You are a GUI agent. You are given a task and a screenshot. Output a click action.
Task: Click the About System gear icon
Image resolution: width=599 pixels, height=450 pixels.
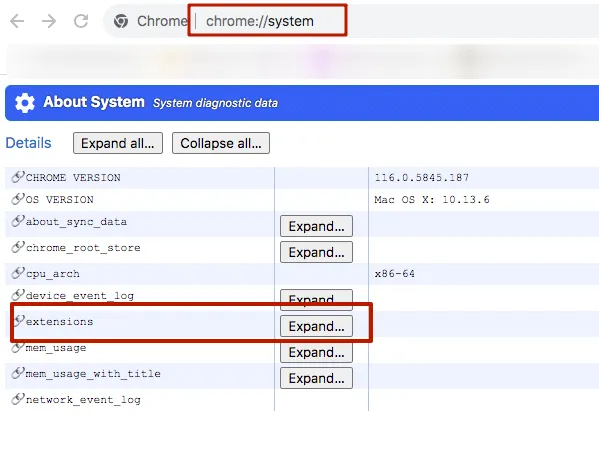pyautogui.click(x=25, y=103)
